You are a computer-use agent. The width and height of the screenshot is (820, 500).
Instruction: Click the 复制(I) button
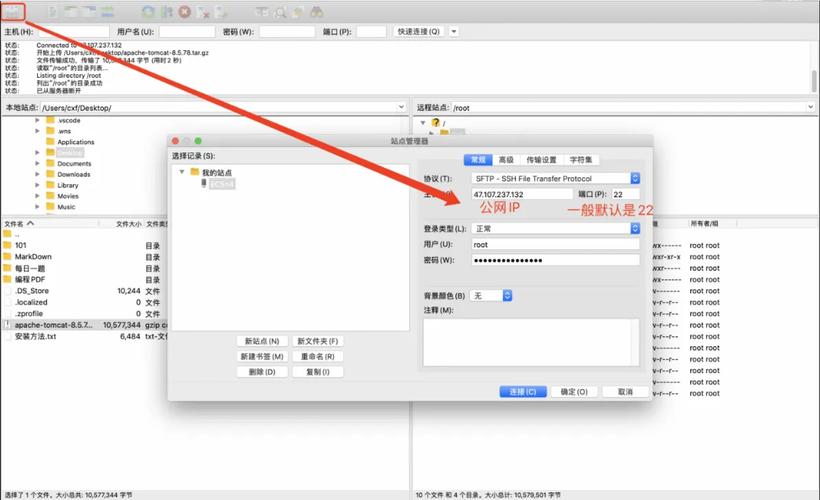point(317,372)
